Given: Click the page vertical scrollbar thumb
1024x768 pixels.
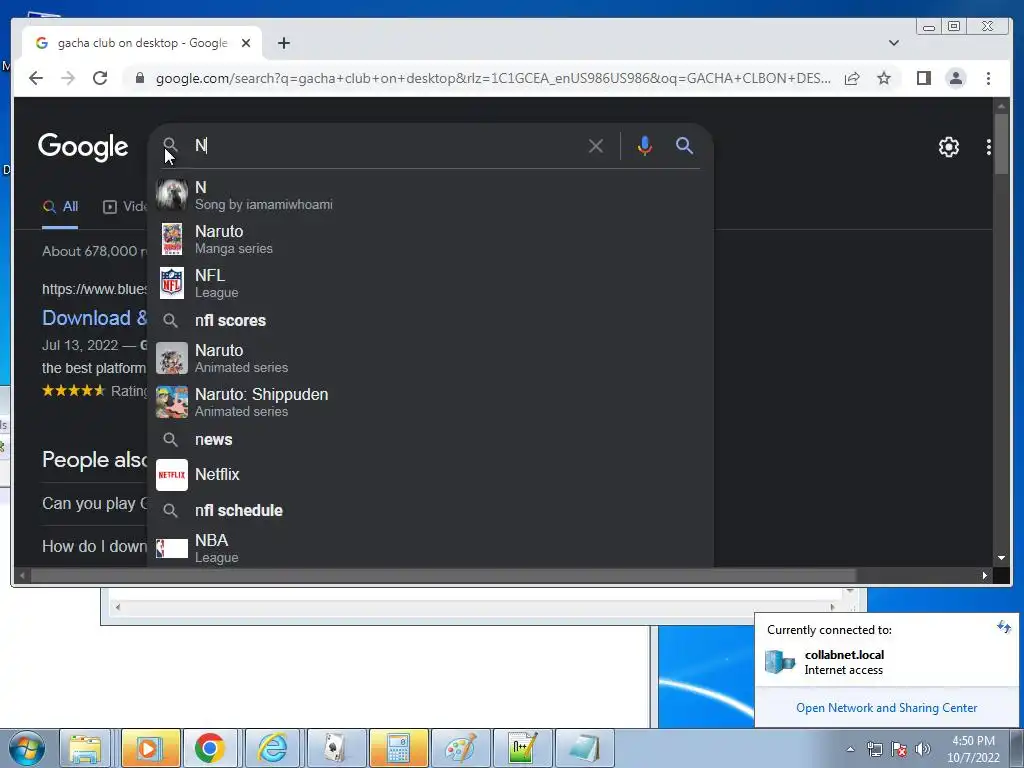Looking at the screenshot, I should click(1000, 143).
